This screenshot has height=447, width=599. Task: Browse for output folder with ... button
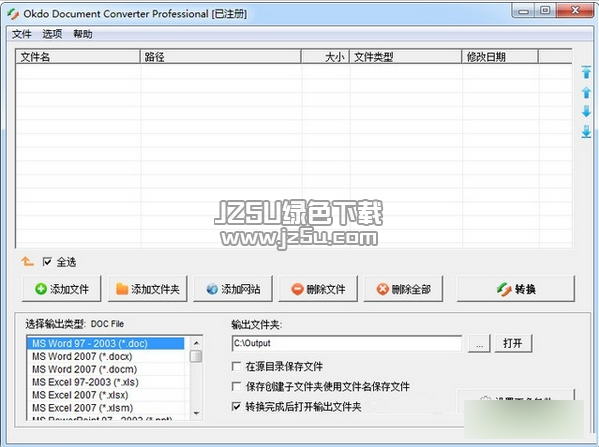[x=479, y=343]
